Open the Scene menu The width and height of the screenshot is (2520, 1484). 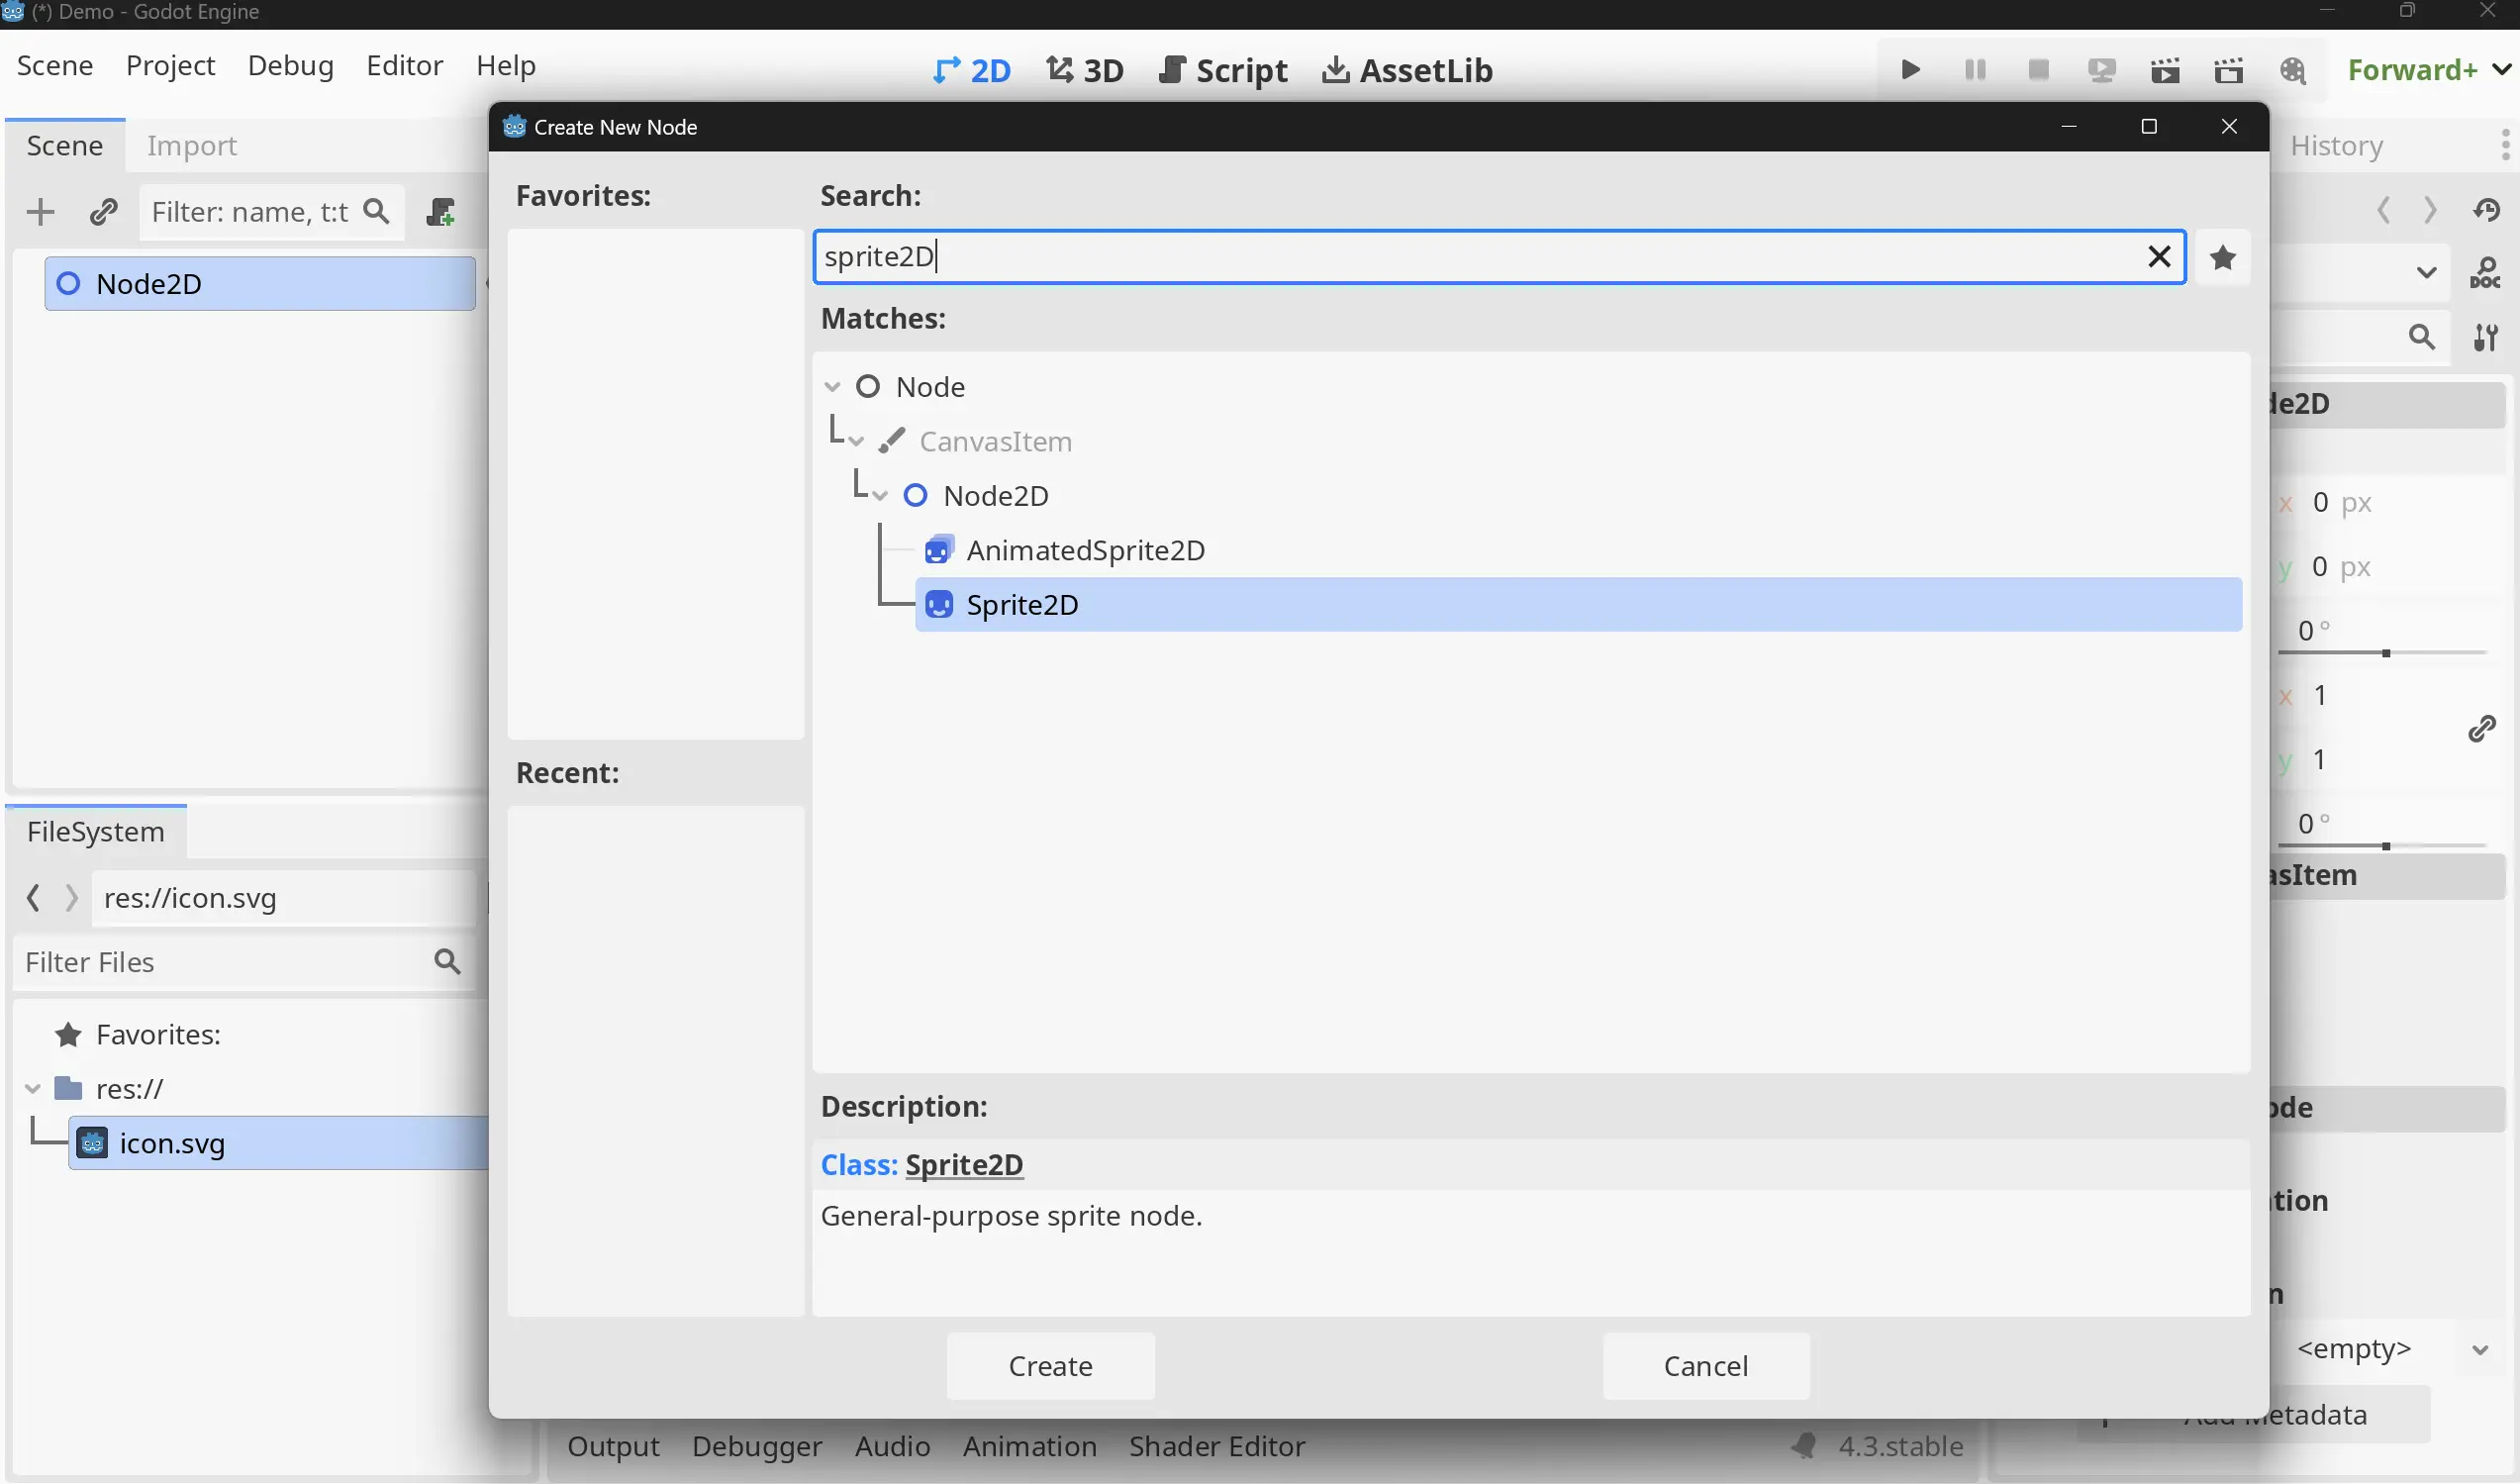pos(55,66)
